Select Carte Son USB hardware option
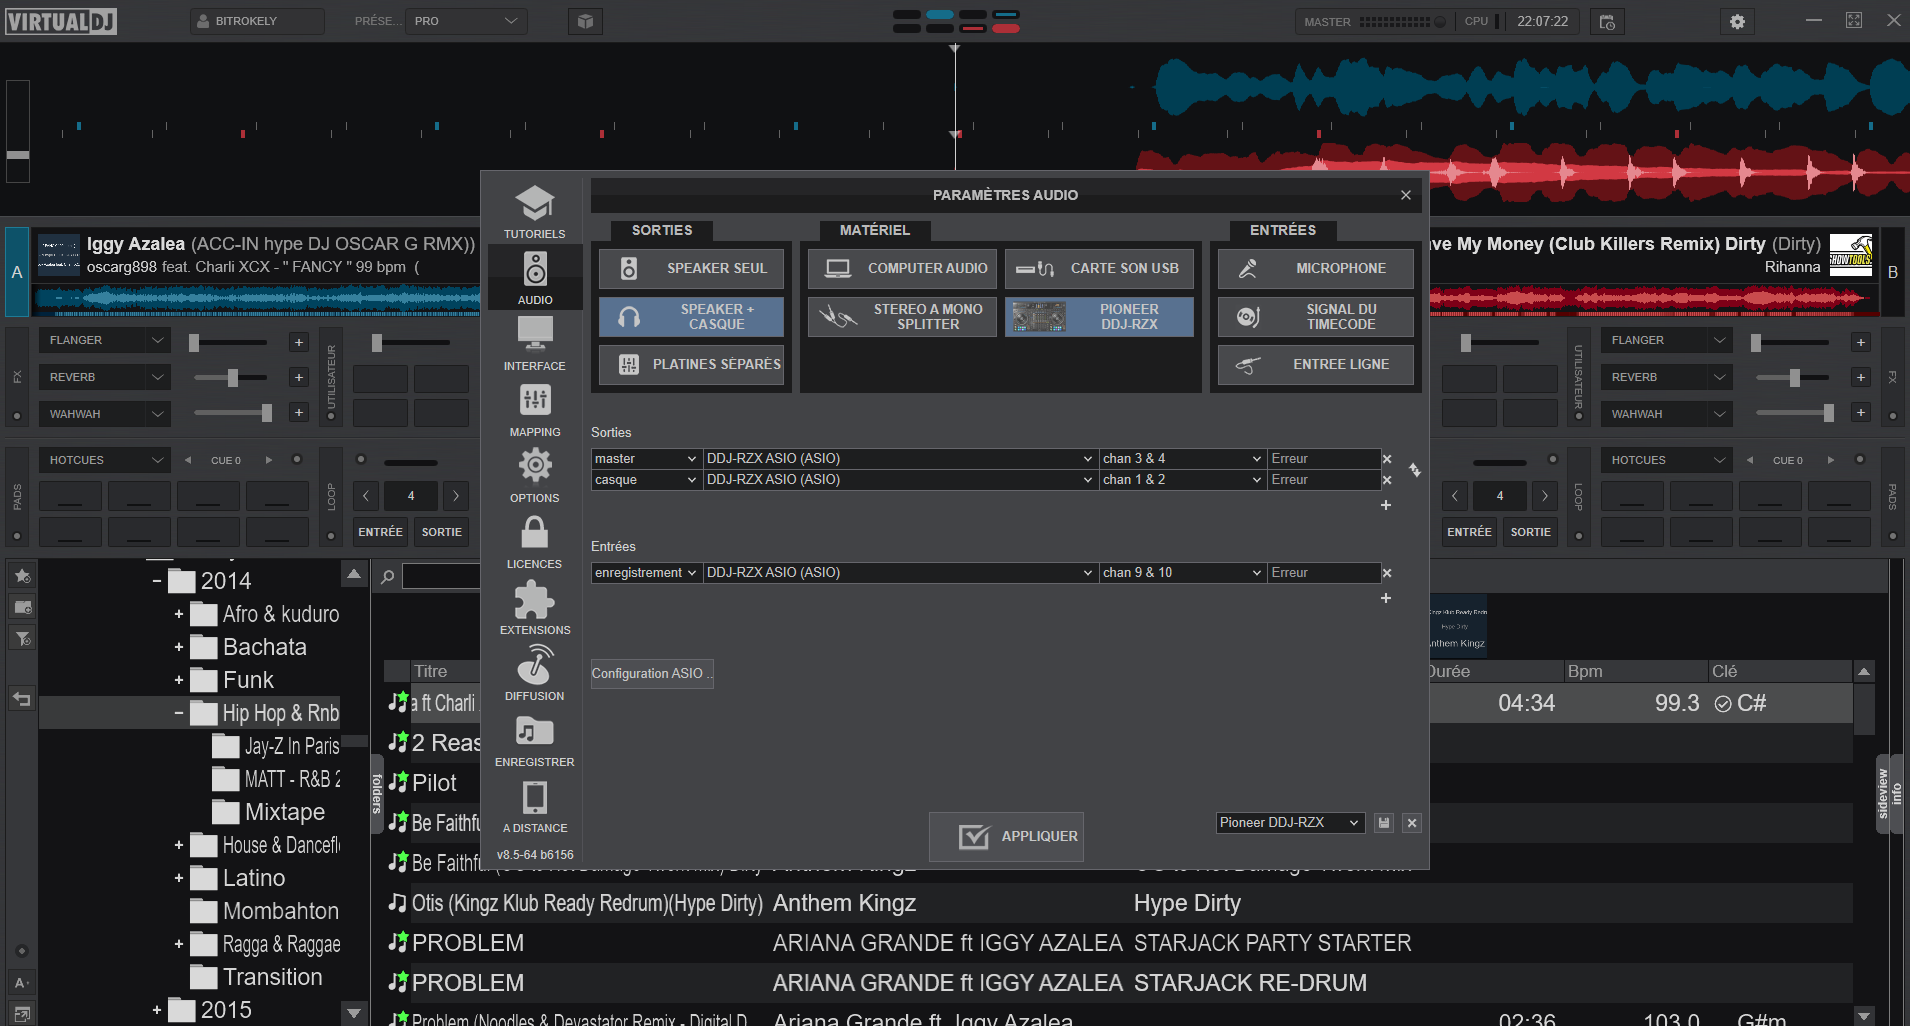This screenshot has width=1910, height=1026. [1099, 268]
